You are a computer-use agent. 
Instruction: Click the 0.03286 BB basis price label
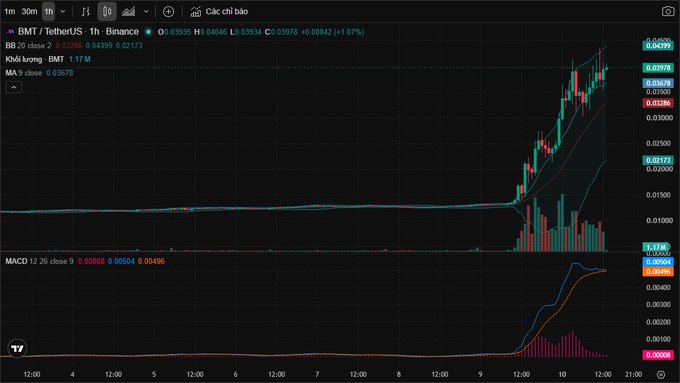coord(658,103)
